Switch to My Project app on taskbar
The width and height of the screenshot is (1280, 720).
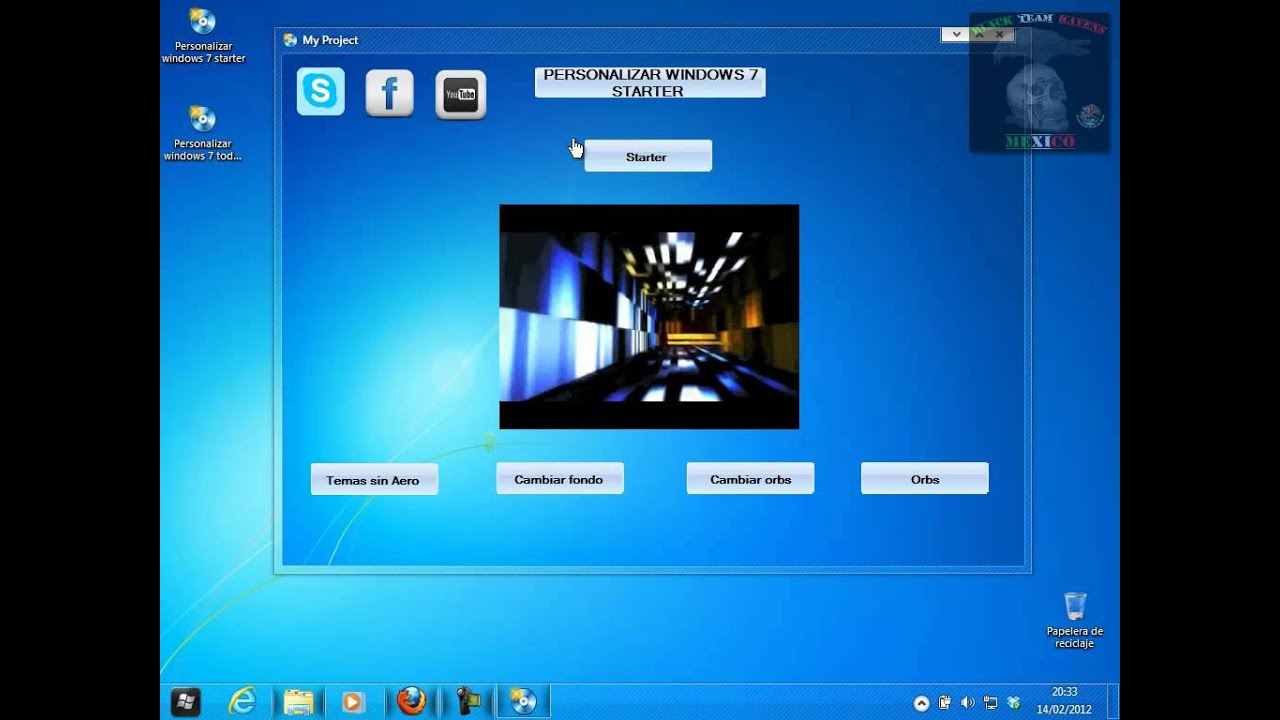coord(523,701)
